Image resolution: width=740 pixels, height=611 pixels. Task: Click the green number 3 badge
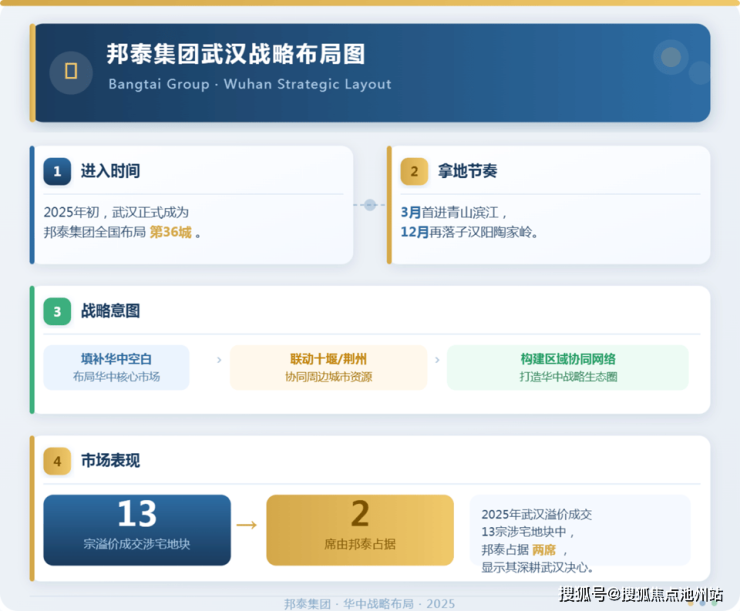tap(57, 311)
